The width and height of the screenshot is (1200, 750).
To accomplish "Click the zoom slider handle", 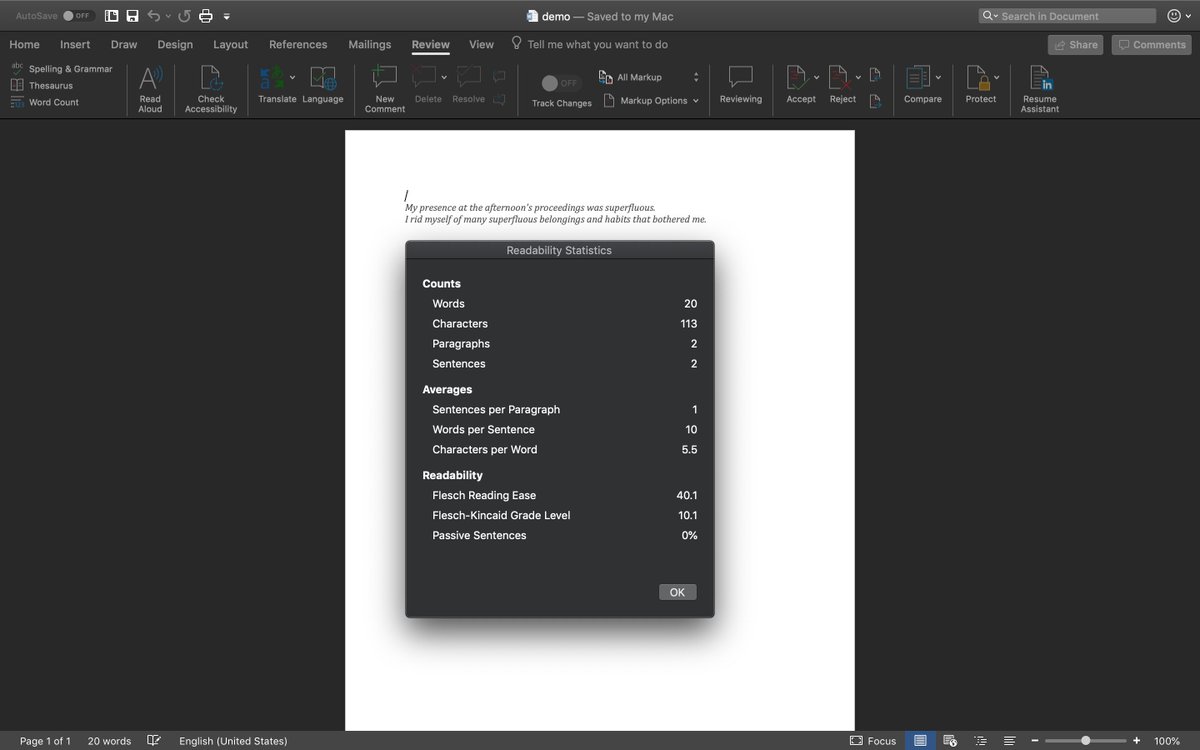I will pyautogui.click(x=1086, y=741).
